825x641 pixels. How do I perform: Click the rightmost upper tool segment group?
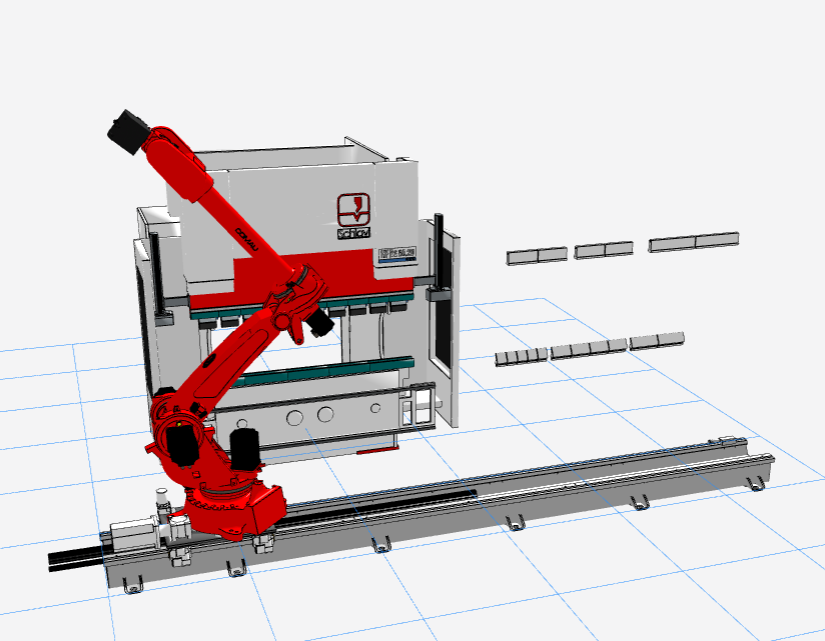pos(693,242)
